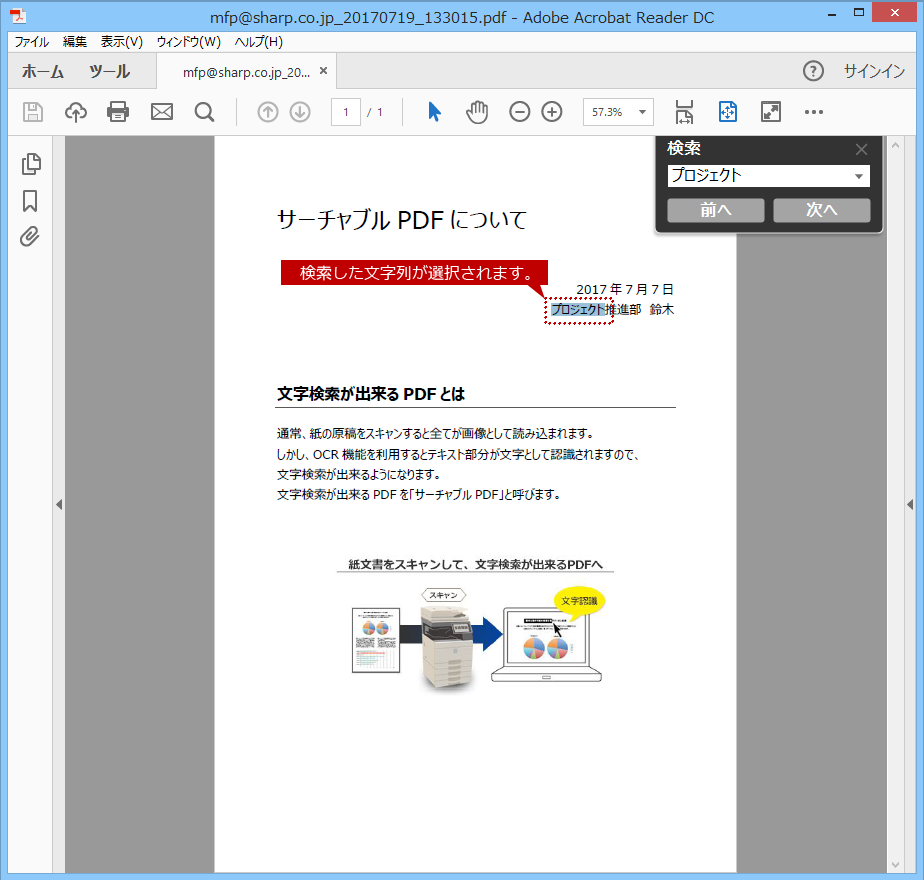Open bookmarks panel icon
The width and height of the screenshot is (924, 880).
tap(30, 201)
